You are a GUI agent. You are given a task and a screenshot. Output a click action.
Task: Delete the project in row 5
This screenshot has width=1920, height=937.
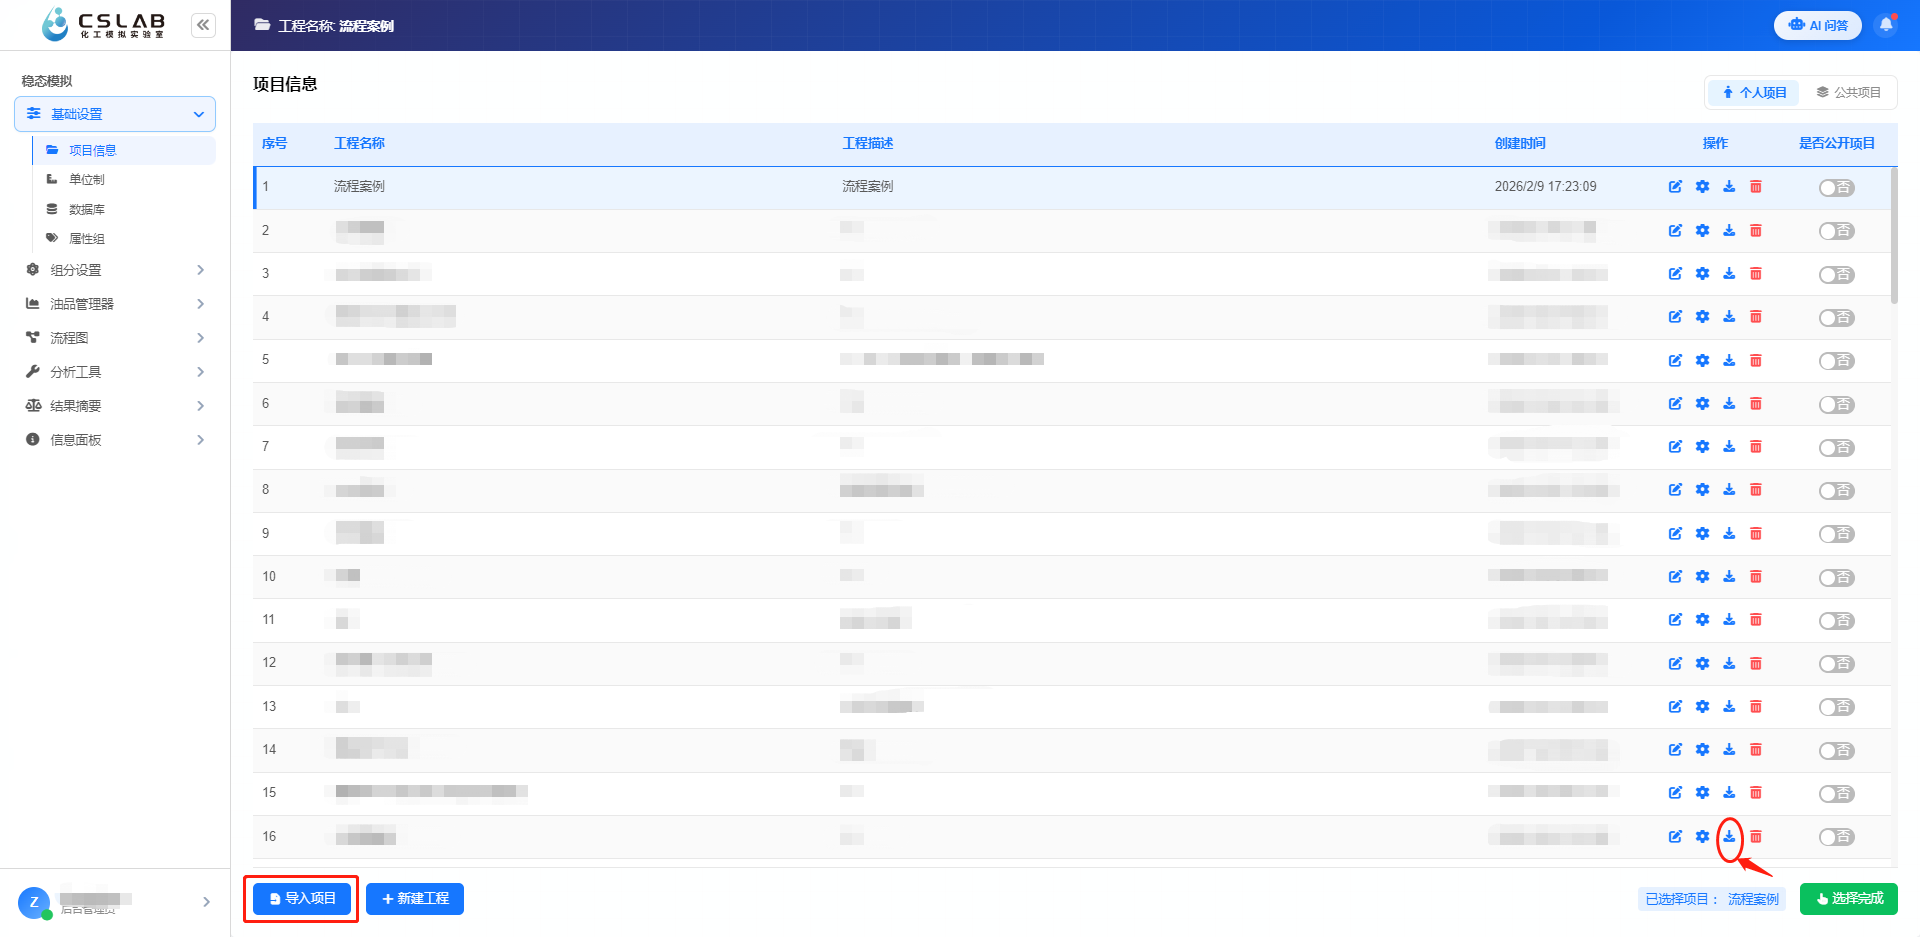point(1756,360)
